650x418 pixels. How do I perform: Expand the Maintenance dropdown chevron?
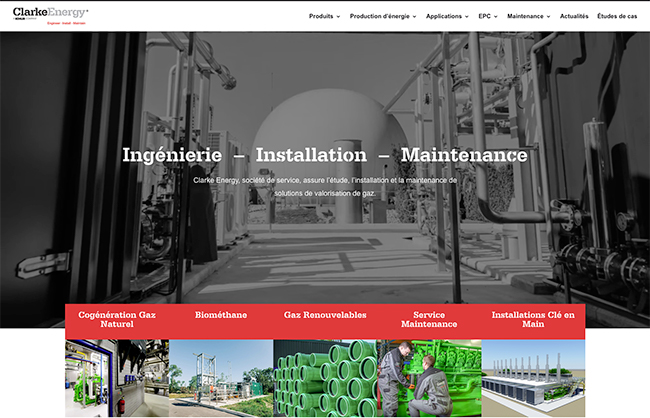click(548, 17)
